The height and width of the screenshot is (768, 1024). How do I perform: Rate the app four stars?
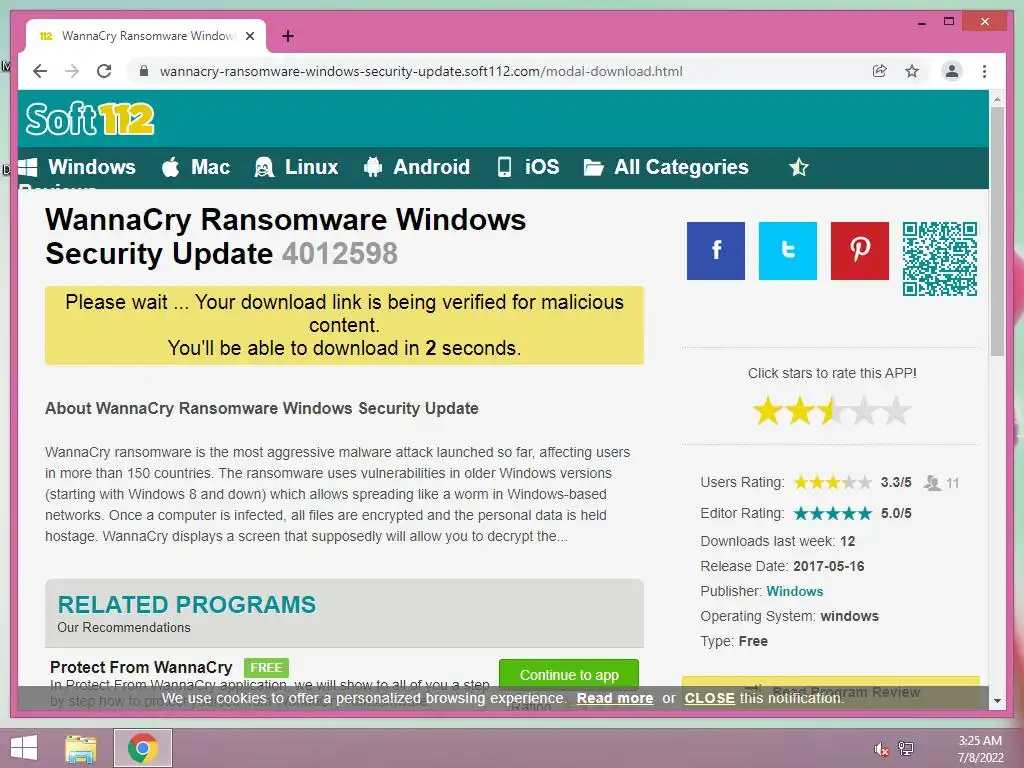864,411
